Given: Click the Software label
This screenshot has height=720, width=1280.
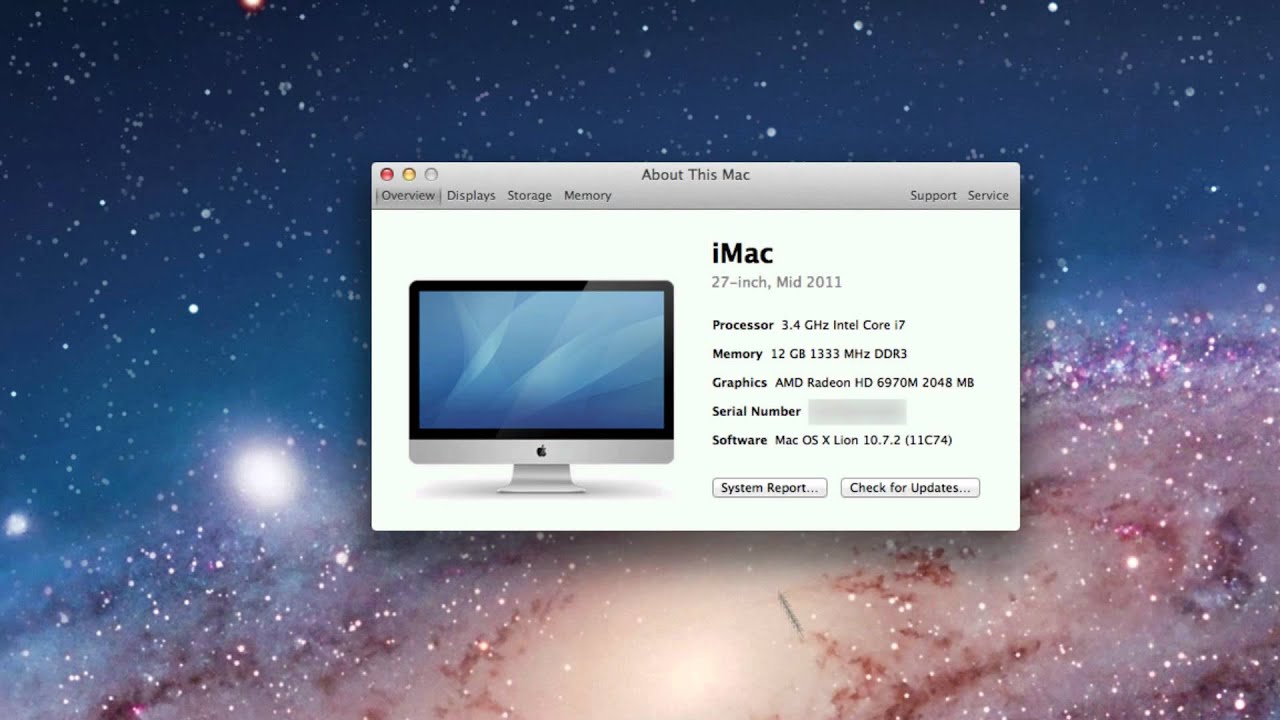Looking at the screenshot, I should pyautogui.click(x=740, y=440).
